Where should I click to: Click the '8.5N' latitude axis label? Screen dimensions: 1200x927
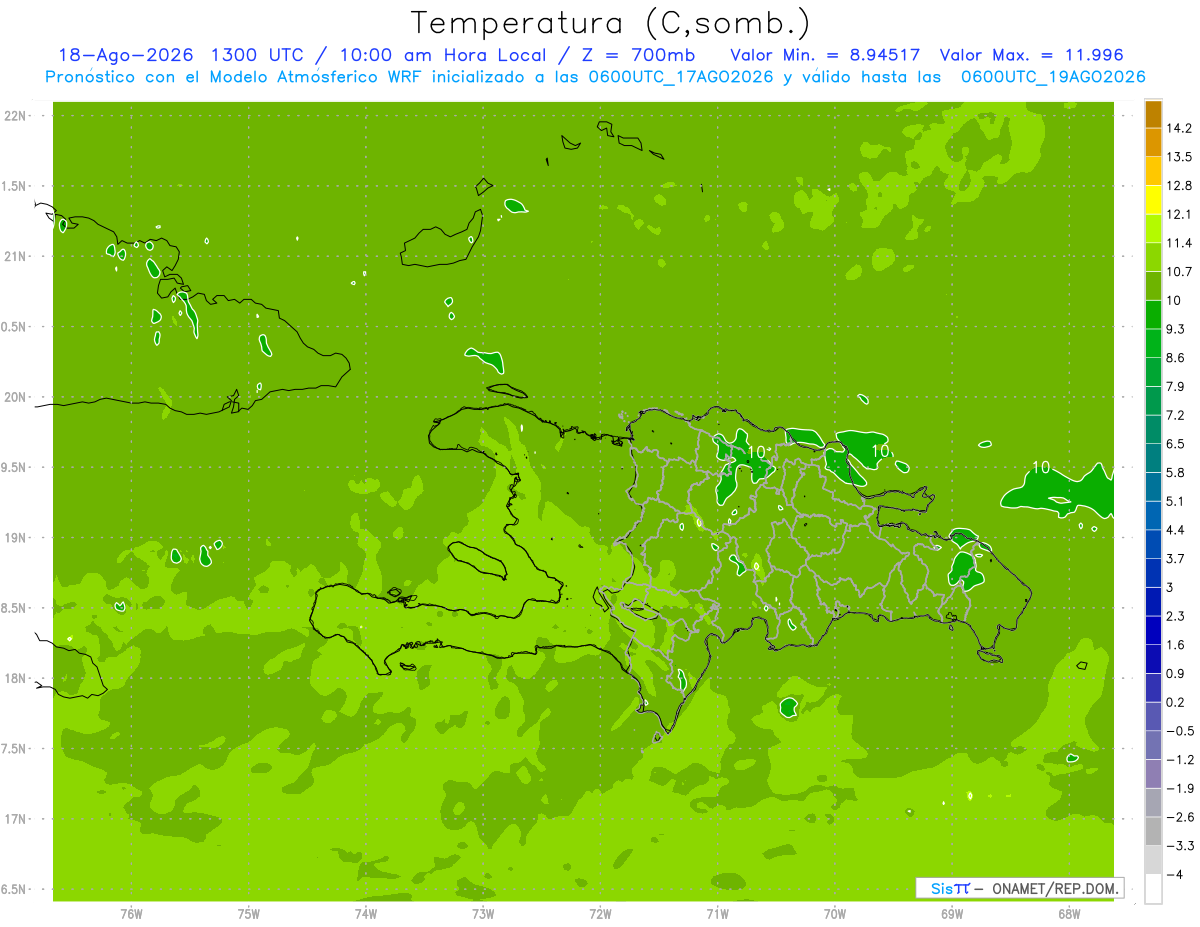(x=15, y=608)
